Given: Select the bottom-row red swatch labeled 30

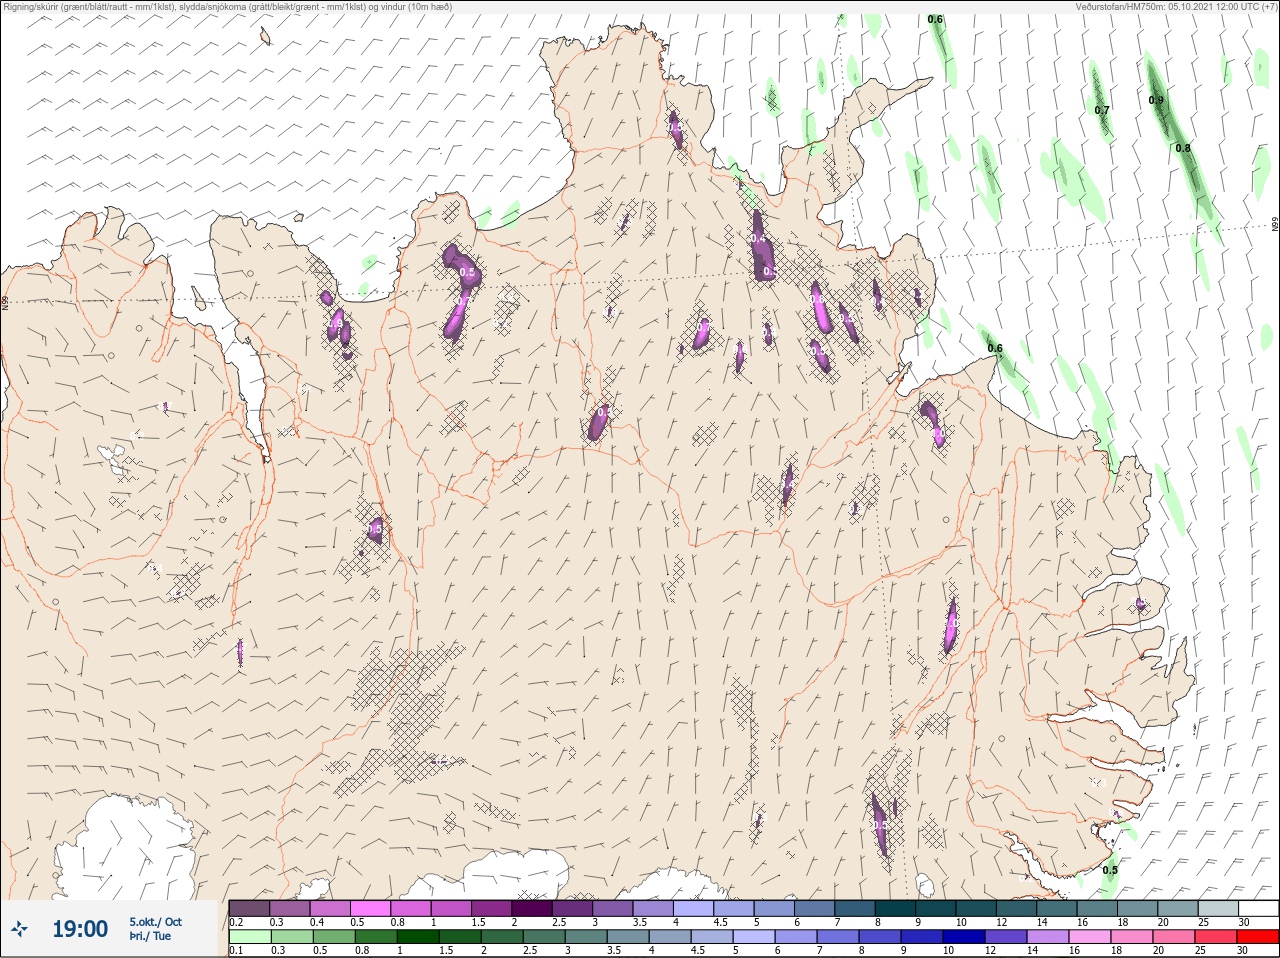Looking at the screenshot, I should coord(1258,937).
